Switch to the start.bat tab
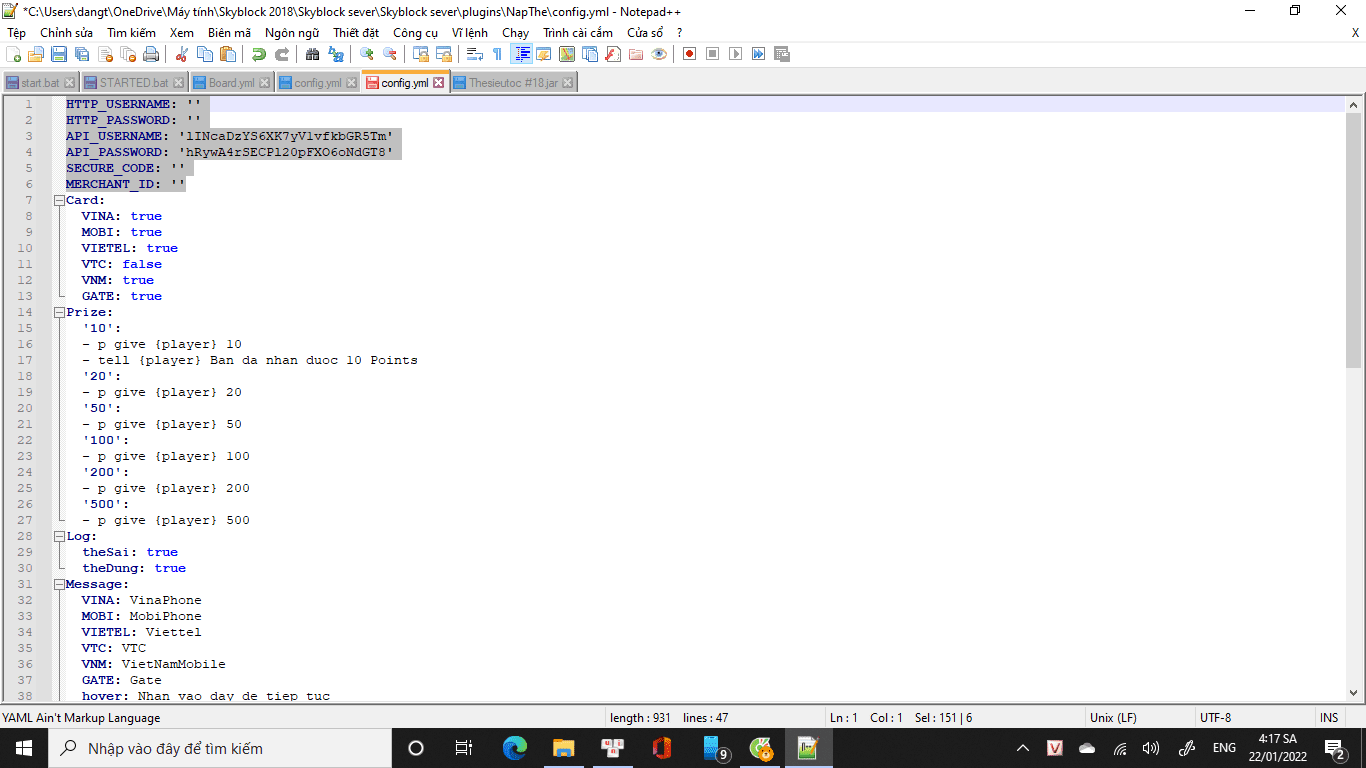Screen dimensions: 1366x768 point(40,83)
